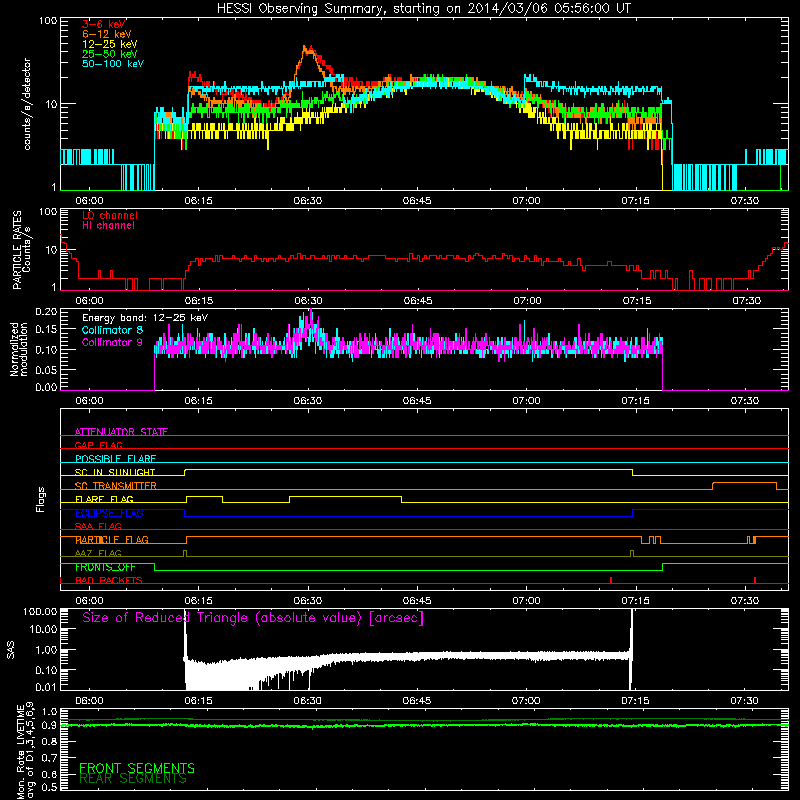Click "06:30" under the counts/s/detector plot
The height and width of the screenshot is (800, 800).
pos(308,201)
